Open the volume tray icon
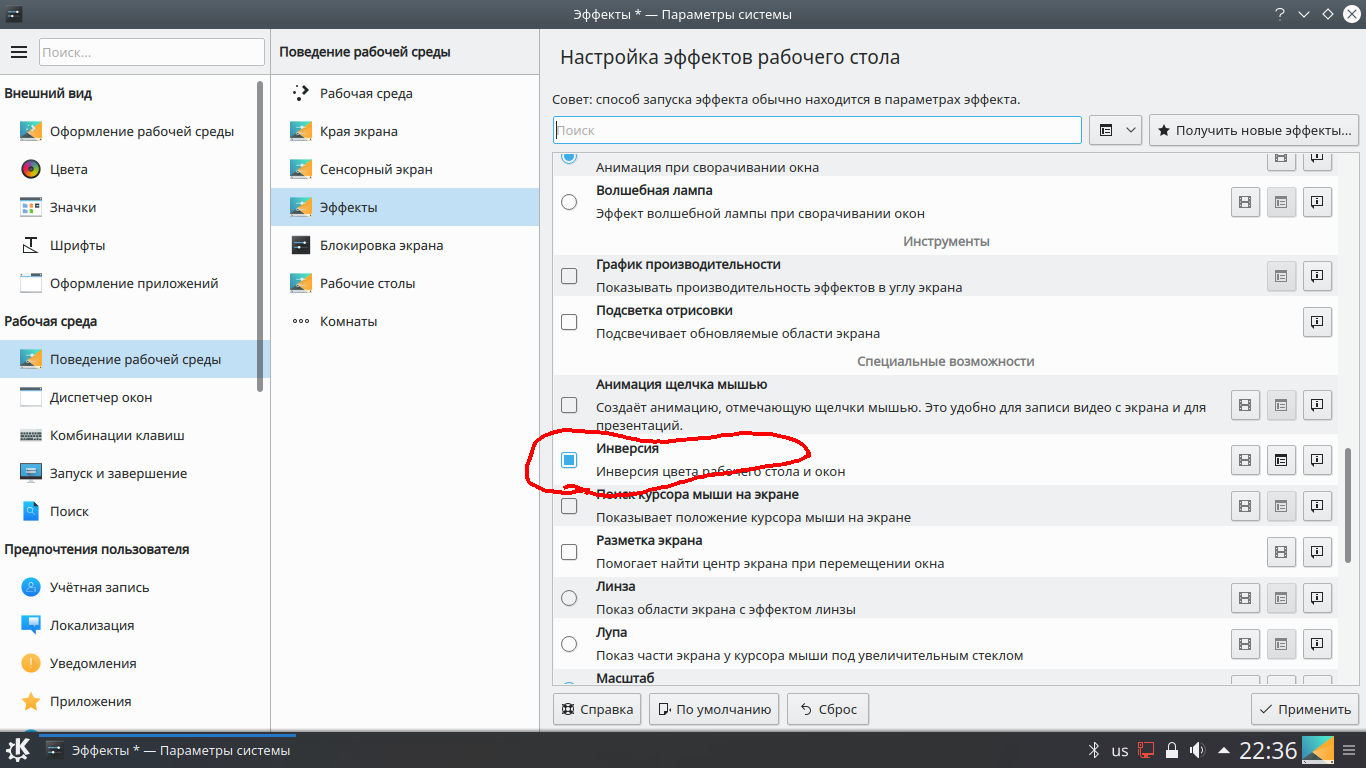1366x768 pixels. pyautogui.click(x=1197, y=750)
